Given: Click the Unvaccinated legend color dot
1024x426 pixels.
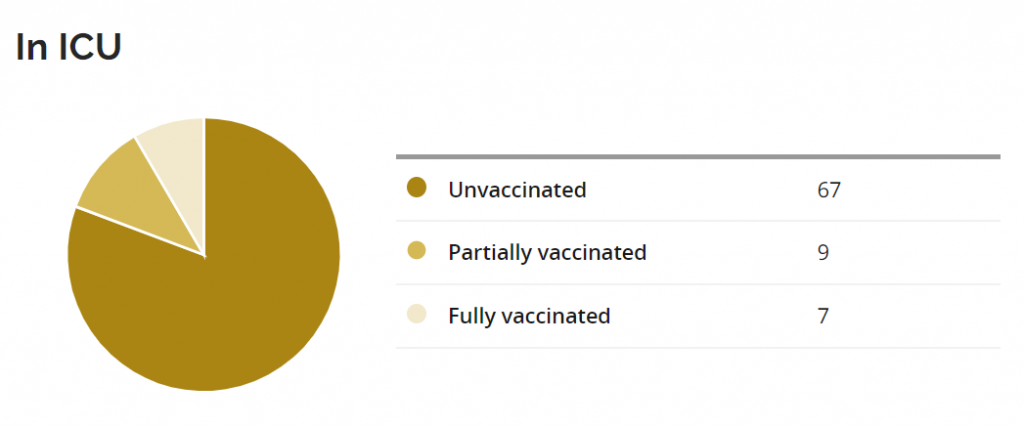Looking at the screenshot, I should pos(417,187).
